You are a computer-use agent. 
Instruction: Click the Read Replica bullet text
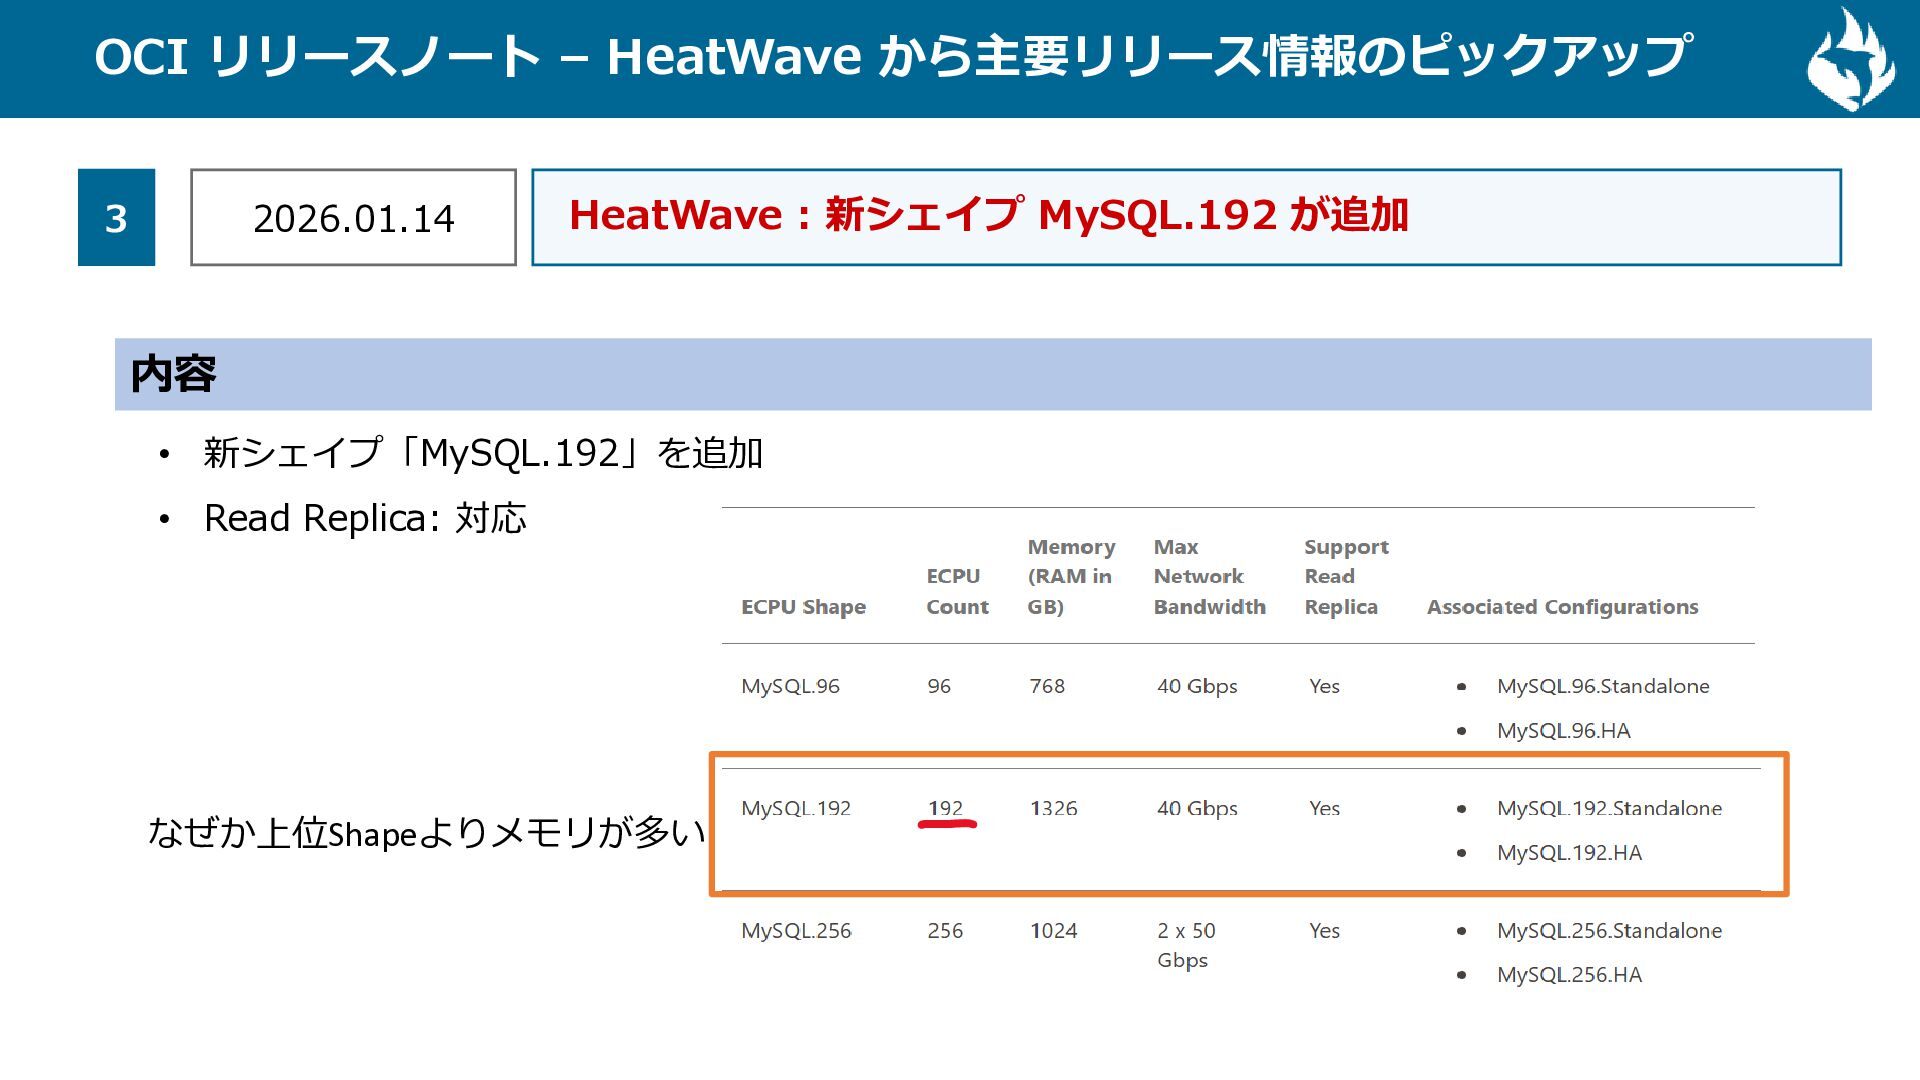pyautogui.click(x=365, y=518)
